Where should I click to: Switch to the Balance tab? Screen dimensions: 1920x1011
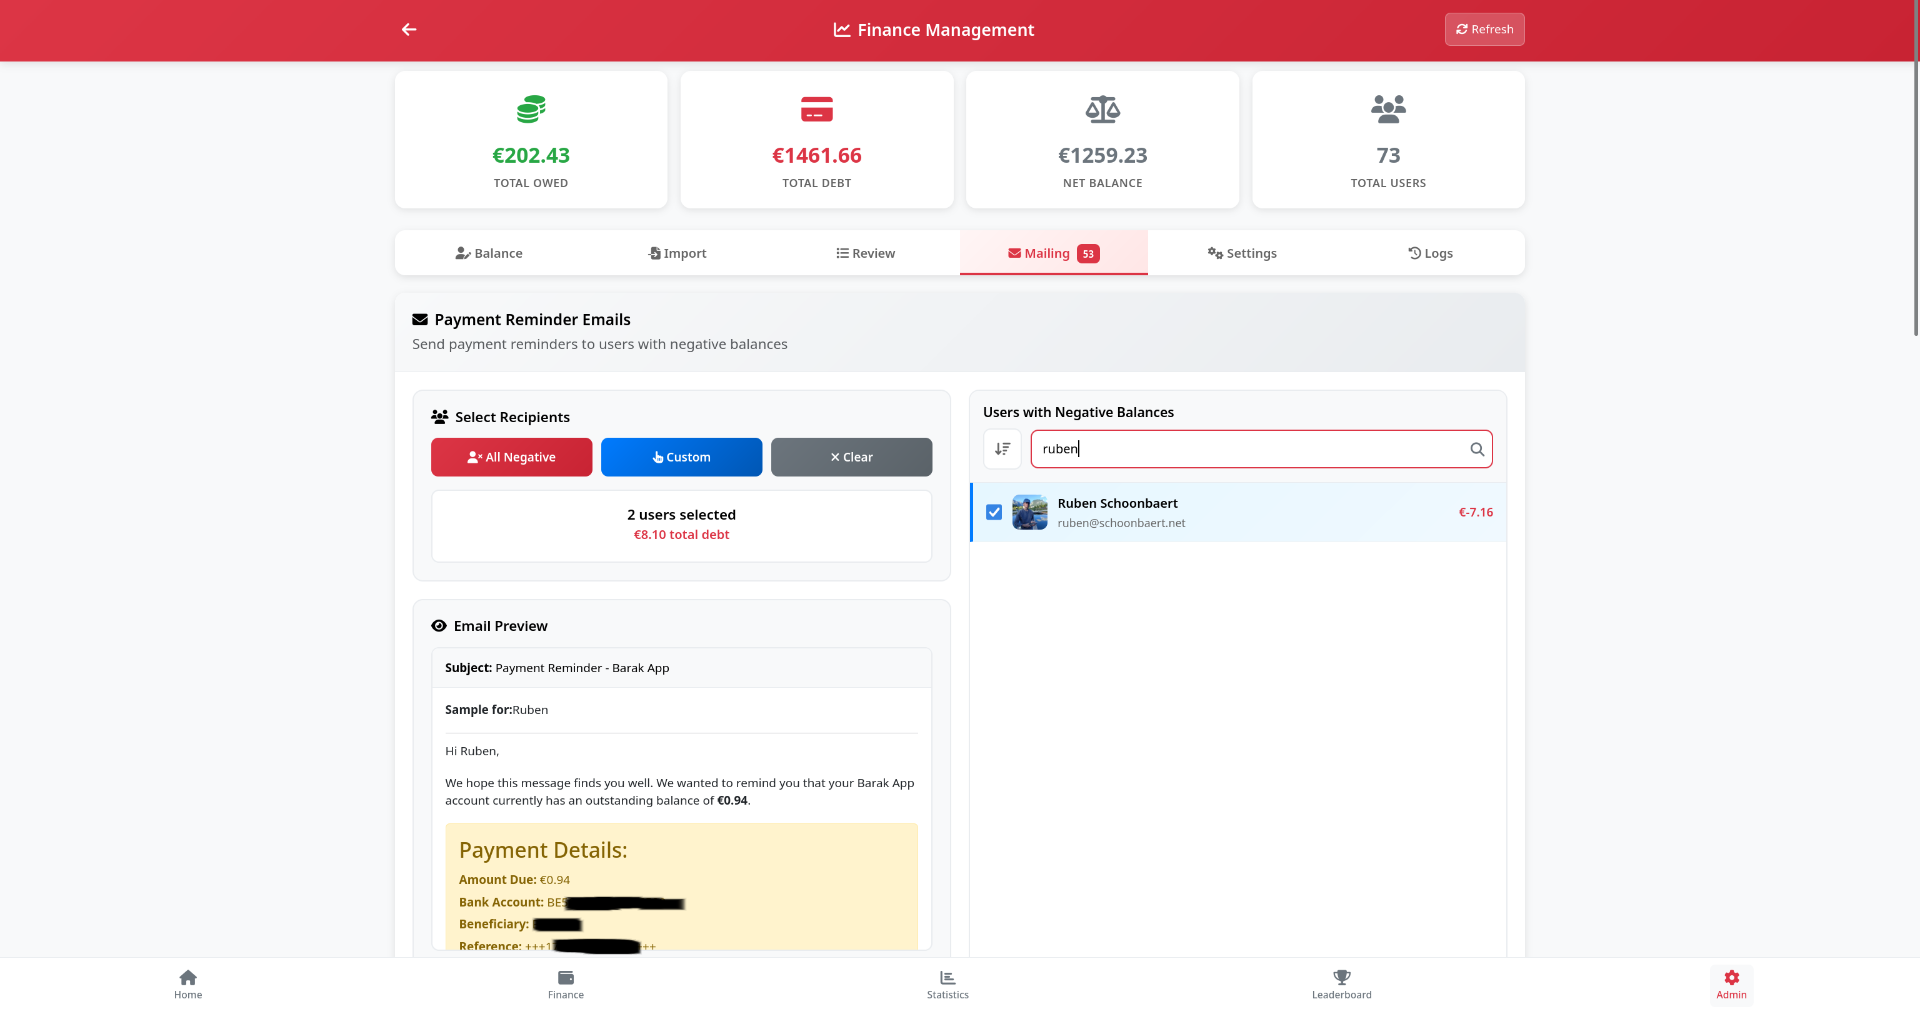[x=489, y=254]
